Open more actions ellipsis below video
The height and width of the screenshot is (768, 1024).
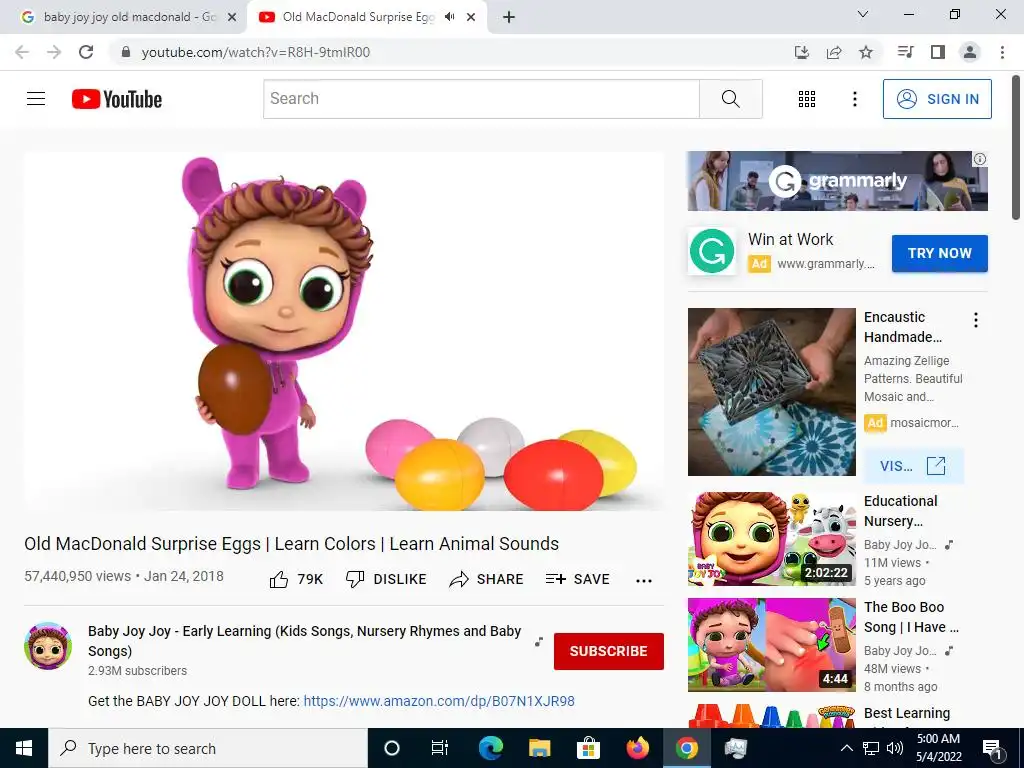point(644,581)
